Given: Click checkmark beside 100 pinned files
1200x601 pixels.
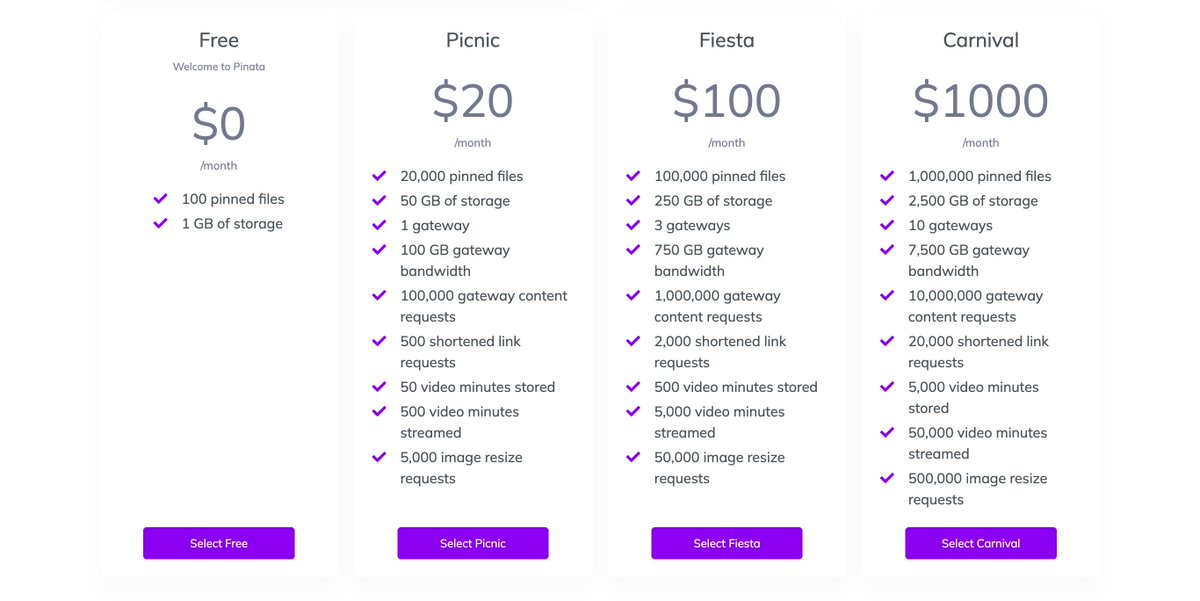Looking at the screenshot, I should pos(160,199).
